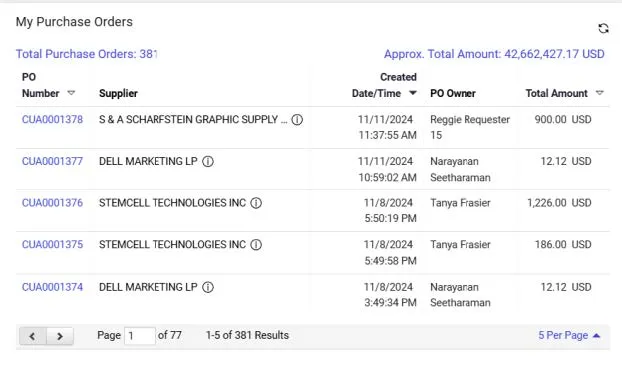Viewport: 622px width, 370px height.
Task: Refresh the My Purchase Orders list
Action: click(x=603, y=29)
